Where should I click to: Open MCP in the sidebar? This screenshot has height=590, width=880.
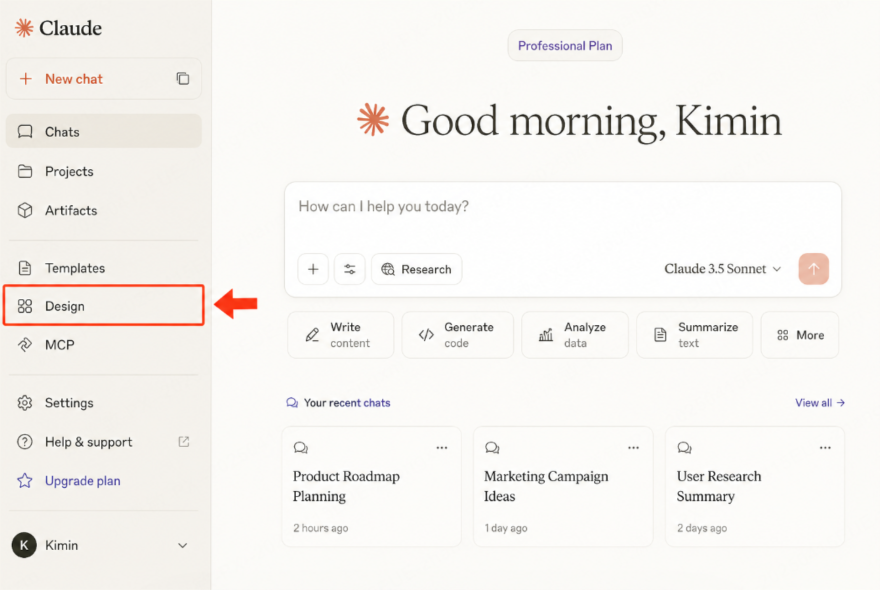(104, 345)
